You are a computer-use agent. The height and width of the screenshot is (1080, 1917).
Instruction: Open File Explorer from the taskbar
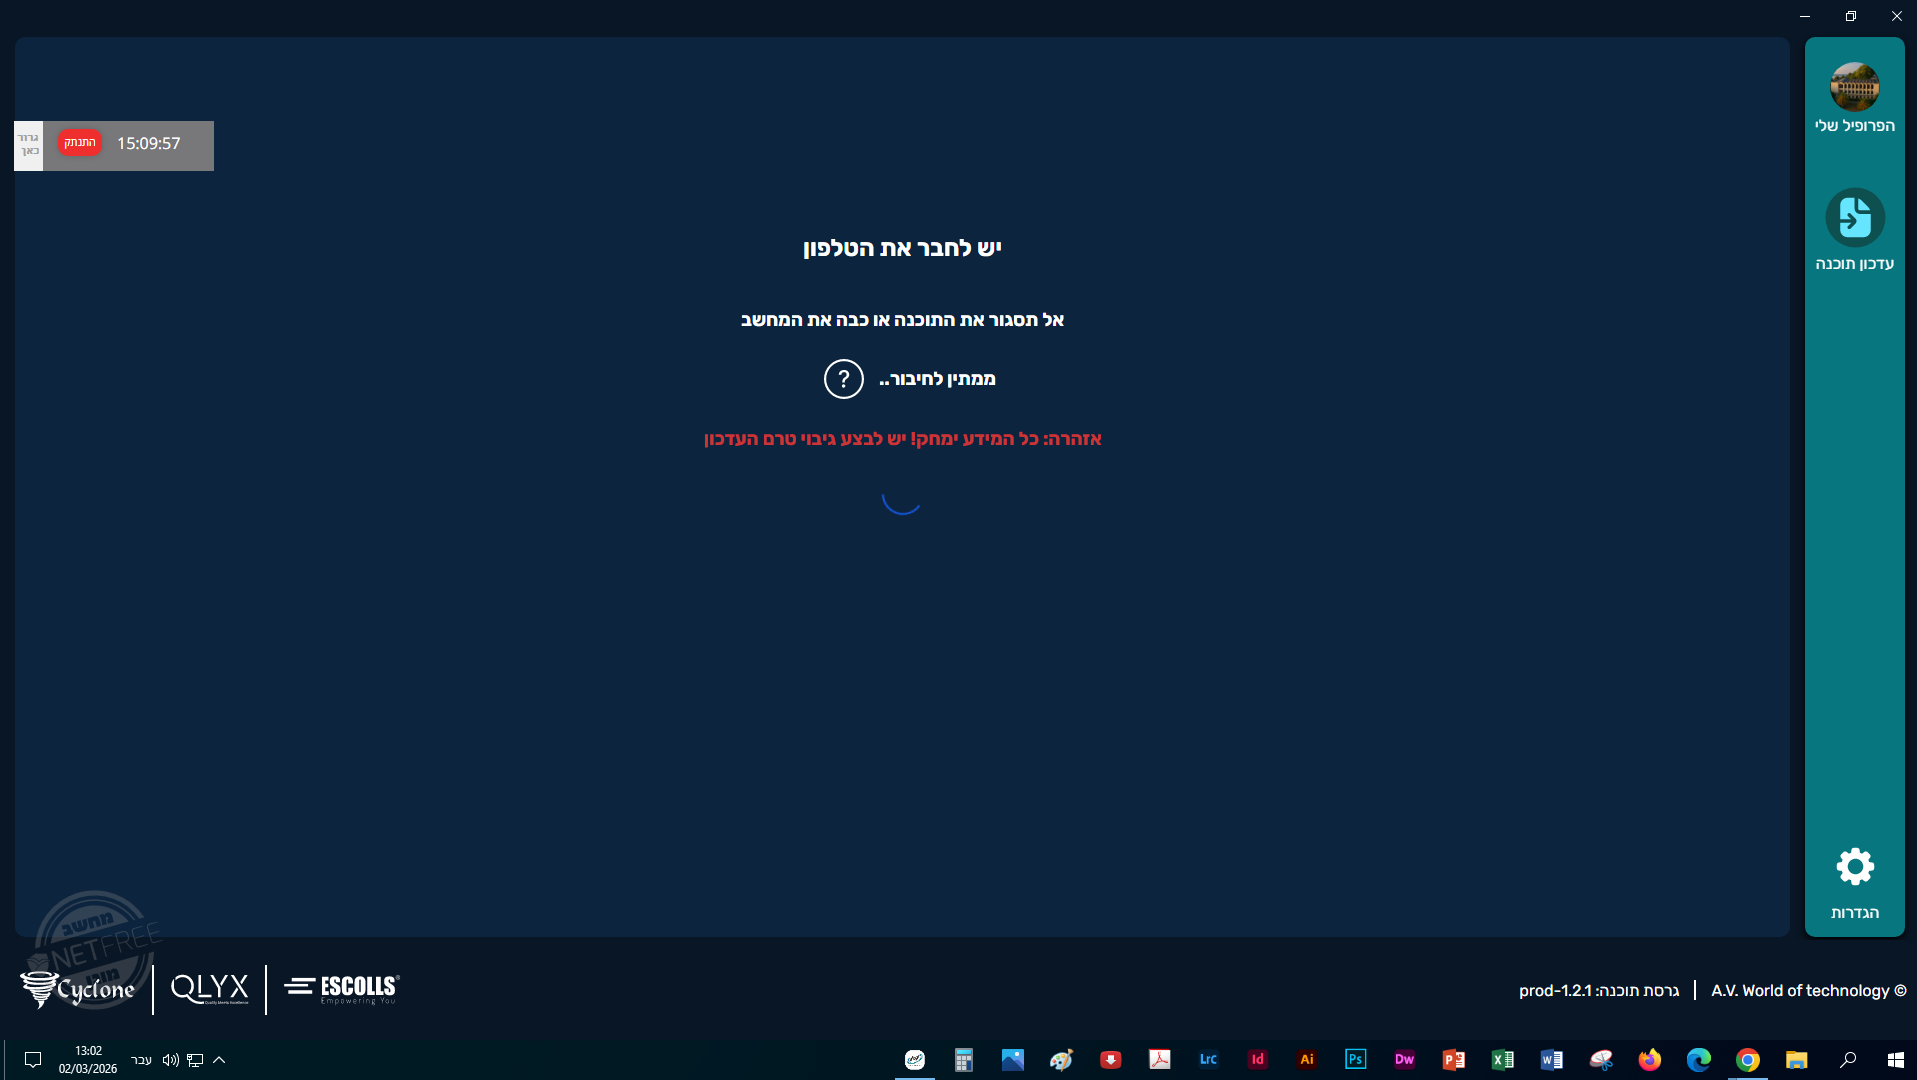point(1797,1060)
